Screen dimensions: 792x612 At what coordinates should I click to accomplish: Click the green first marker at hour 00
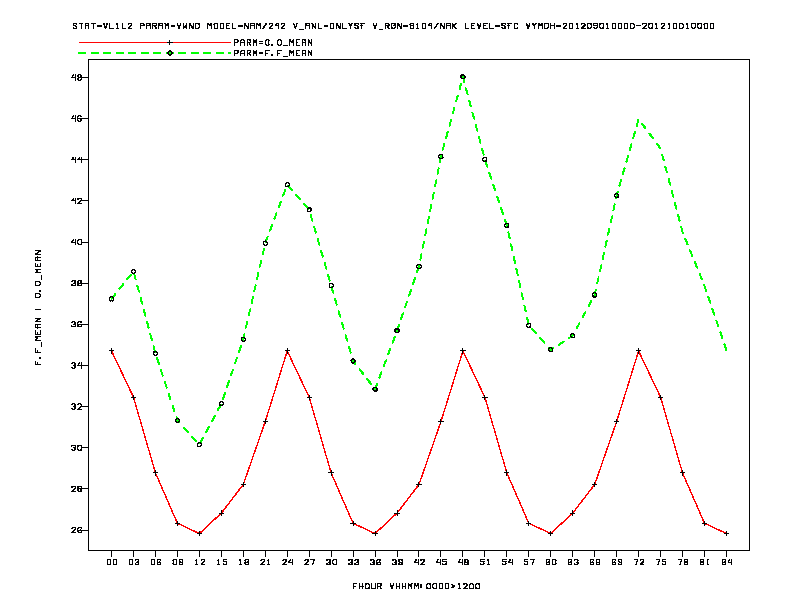[x=112, y=299]
